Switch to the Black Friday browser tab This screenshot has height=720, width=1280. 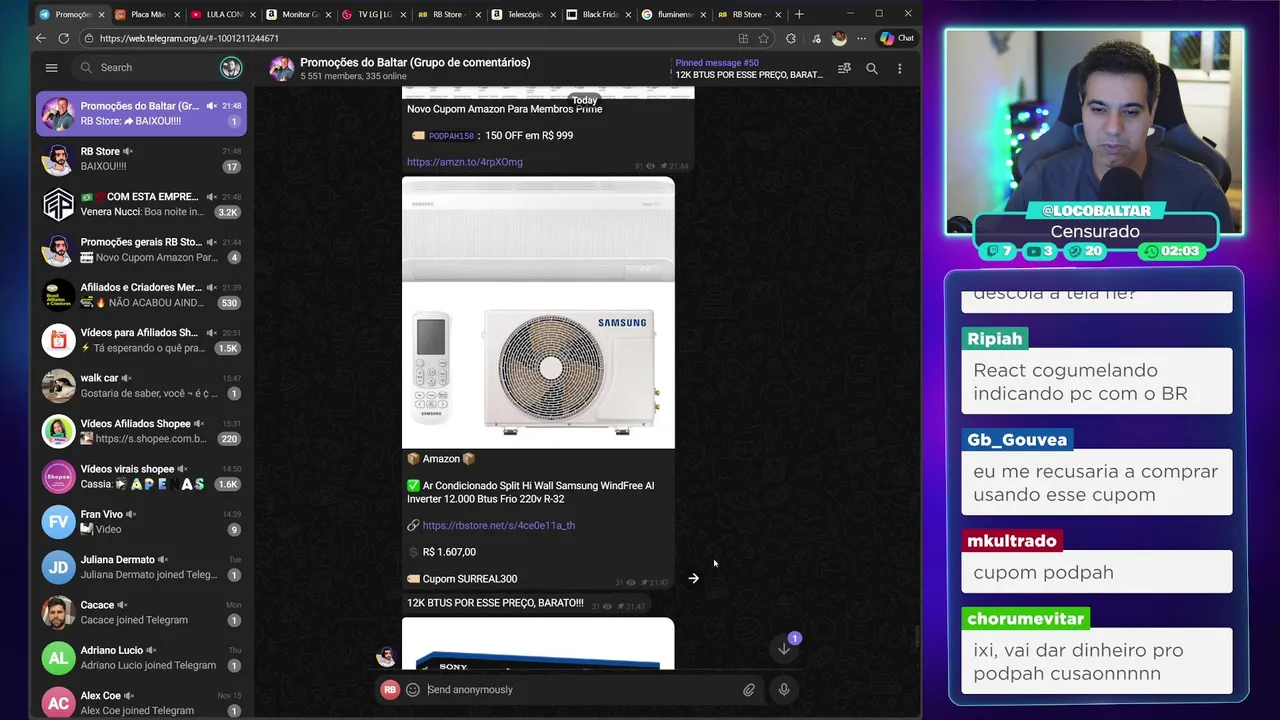pos(598,15)
